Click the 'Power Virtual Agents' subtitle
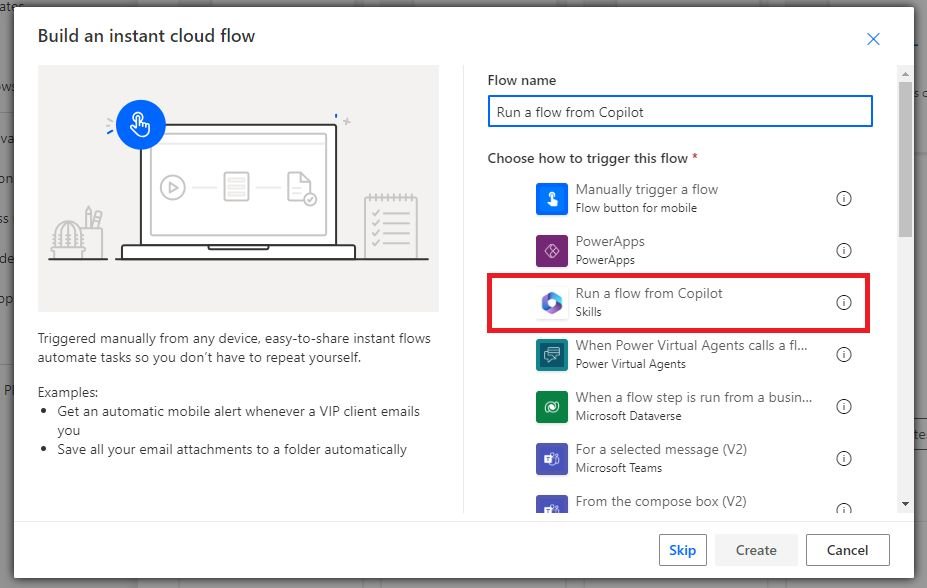This screenshot has width=927, height=588. tap(631, 364)
